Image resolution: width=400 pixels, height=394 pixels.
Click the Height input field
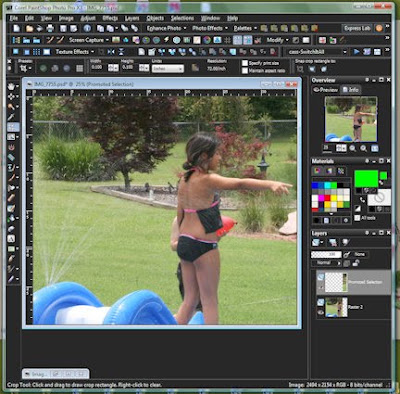130,68
